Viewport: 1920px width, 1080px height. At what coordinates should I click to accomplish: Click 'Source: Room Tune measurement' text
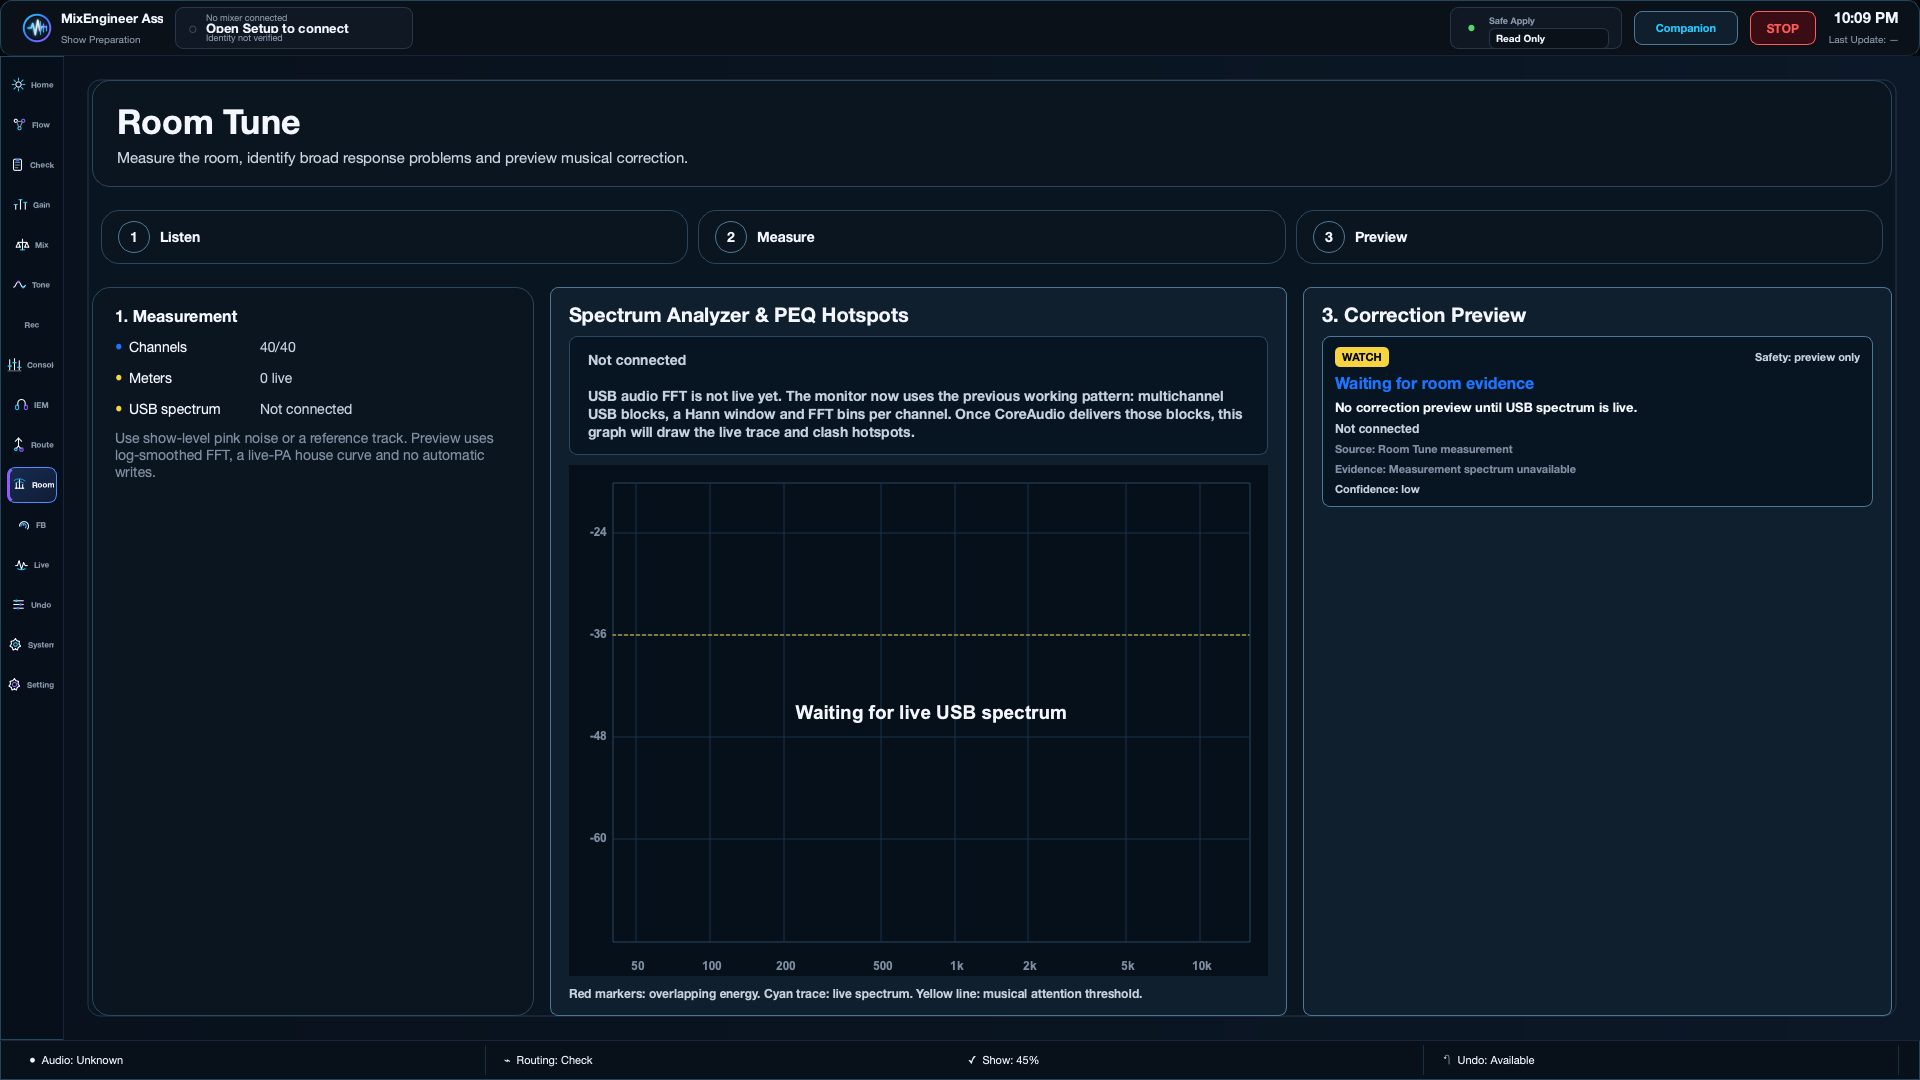[1423, 449]
